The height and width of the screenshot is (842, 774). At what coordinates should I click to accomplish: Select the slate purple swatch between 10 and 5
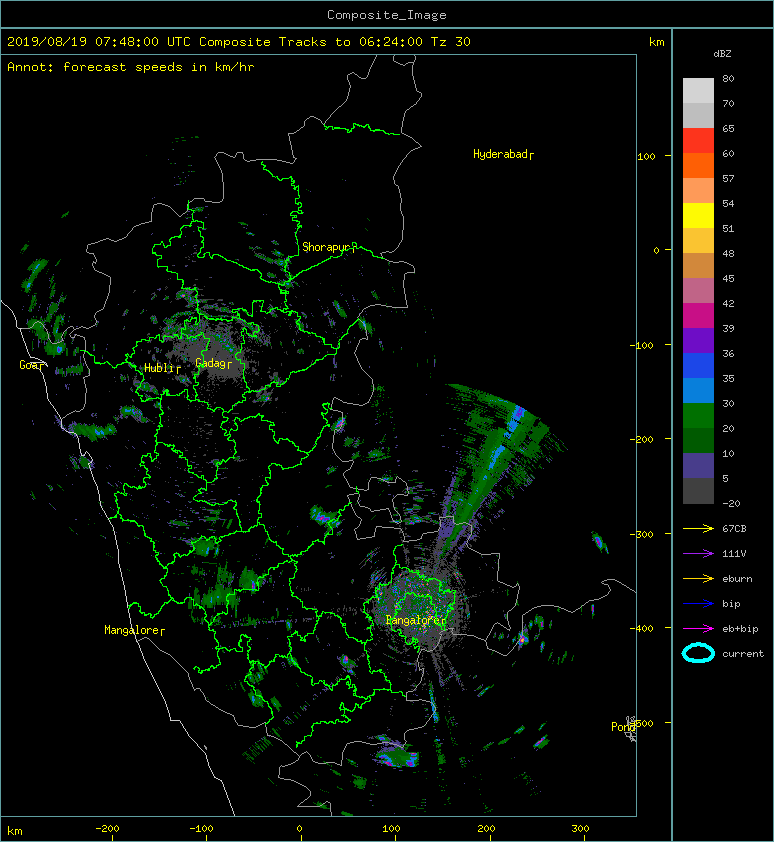pos(698,465)
